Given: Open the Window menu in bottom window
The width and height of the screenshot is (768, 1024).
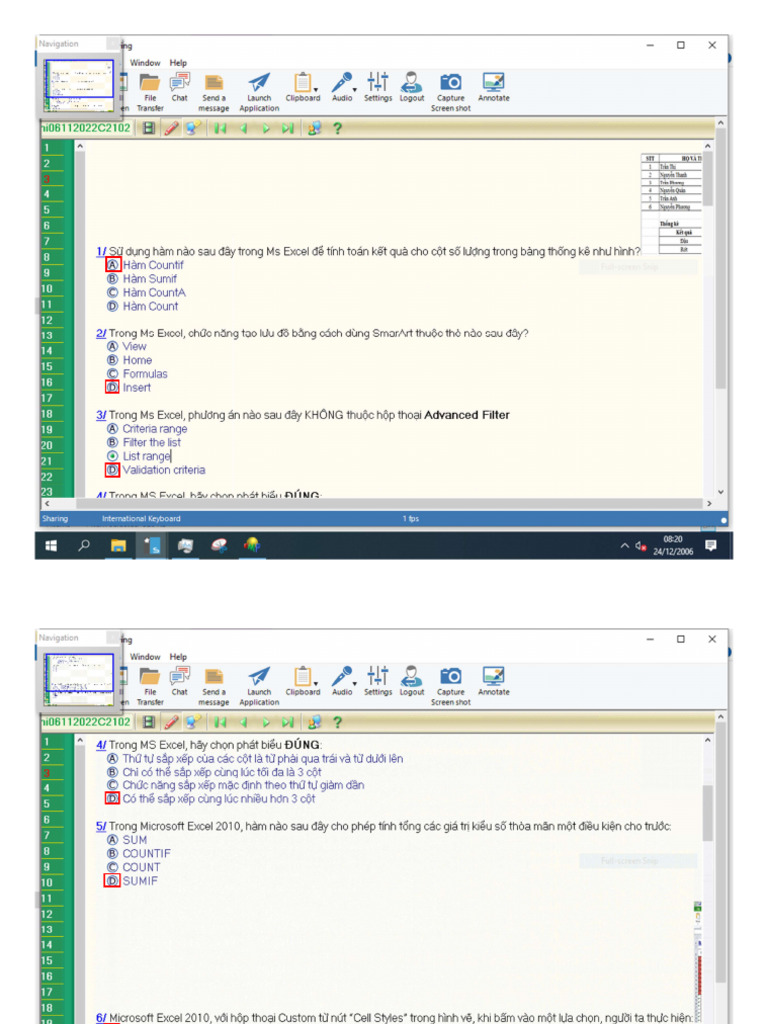Looking at the screenshot, I should pos(145,657).
